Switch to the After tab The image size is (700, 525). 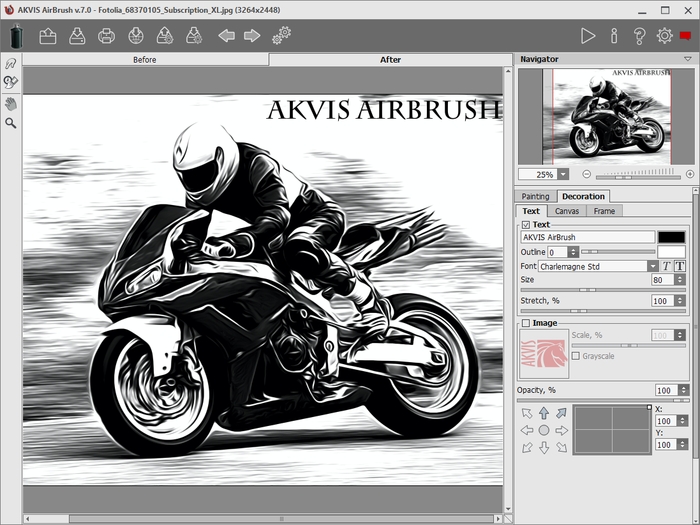(390, 59)
